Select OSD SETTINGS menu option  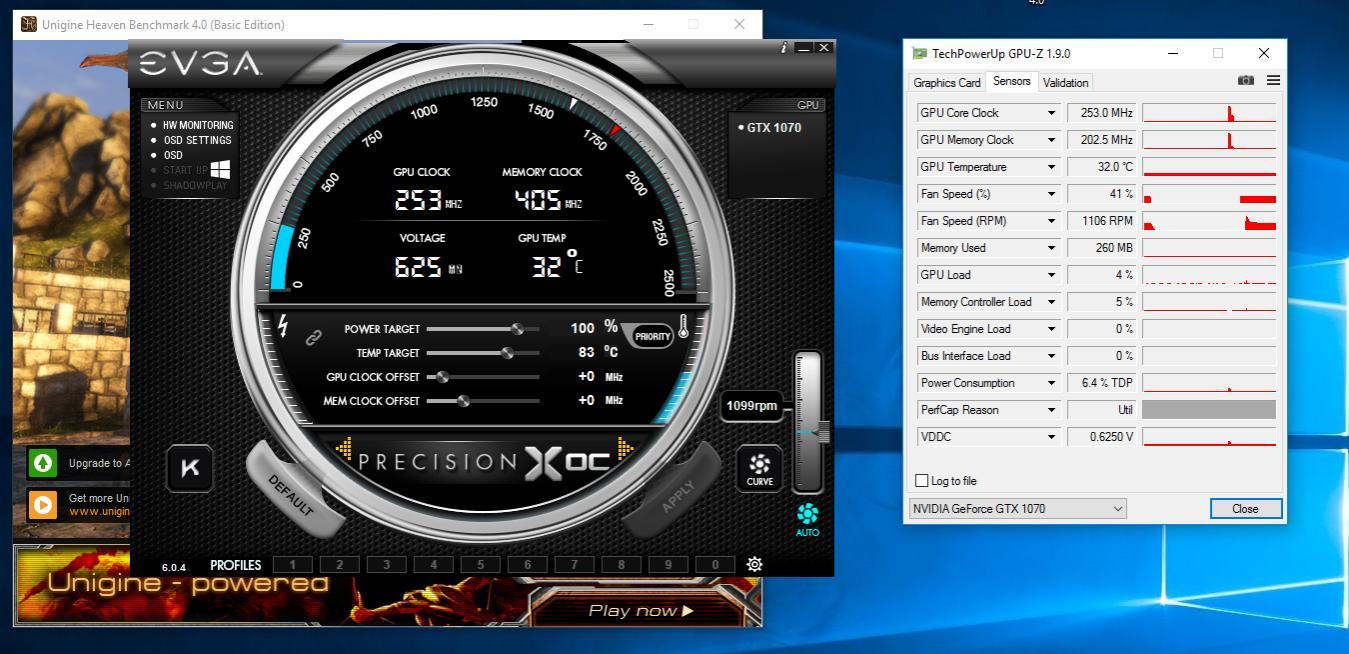click(197, 140)
